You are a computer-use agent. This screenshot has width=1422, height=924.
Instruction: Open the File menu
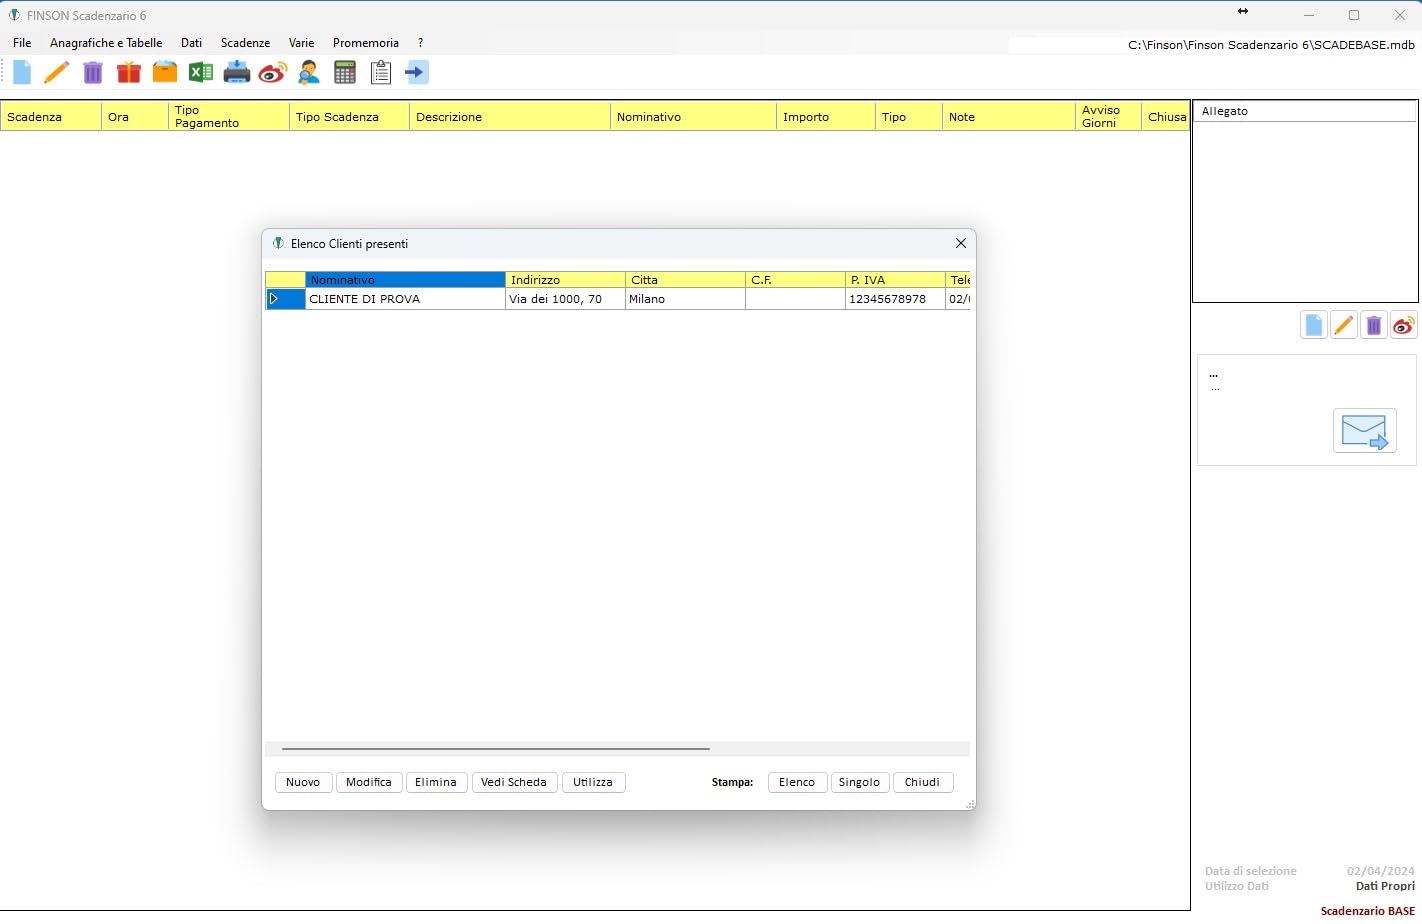click(x=22, y=43)
